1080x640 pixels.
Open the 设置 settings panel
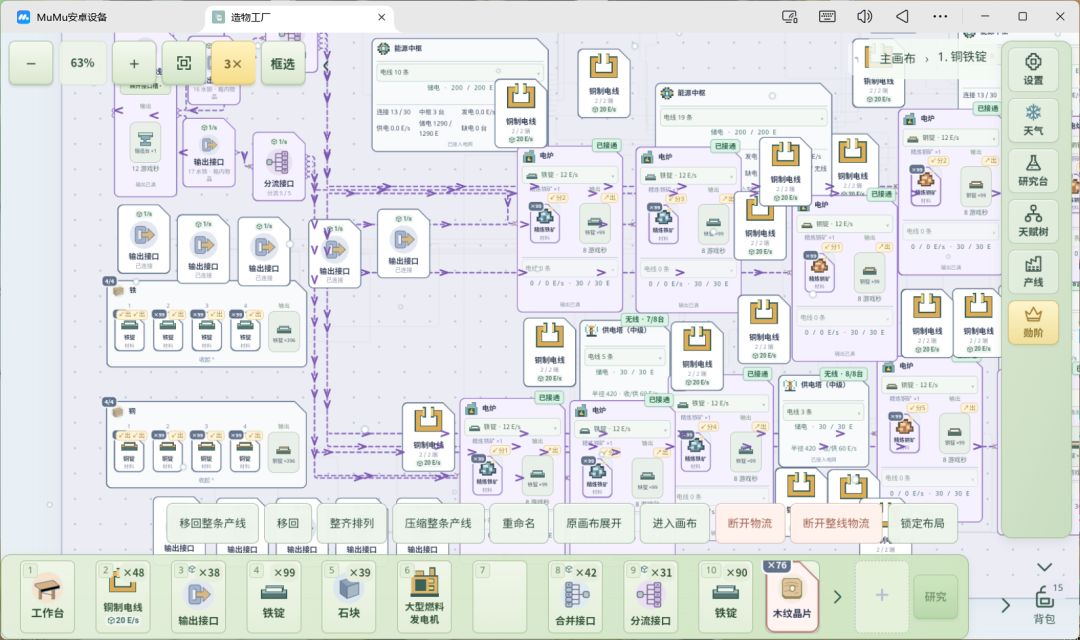[1032, 69]
